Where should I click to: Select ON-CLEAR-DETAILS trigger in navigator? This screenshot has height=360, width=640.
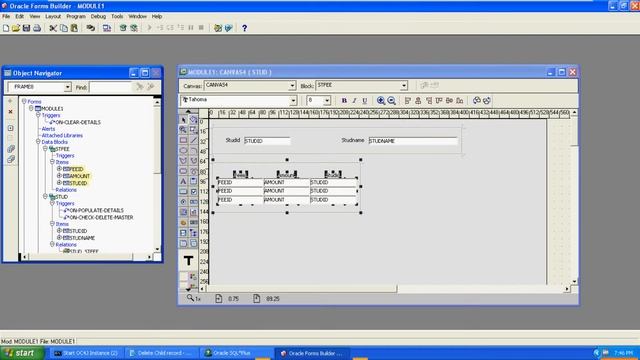(x=78, y=122)
